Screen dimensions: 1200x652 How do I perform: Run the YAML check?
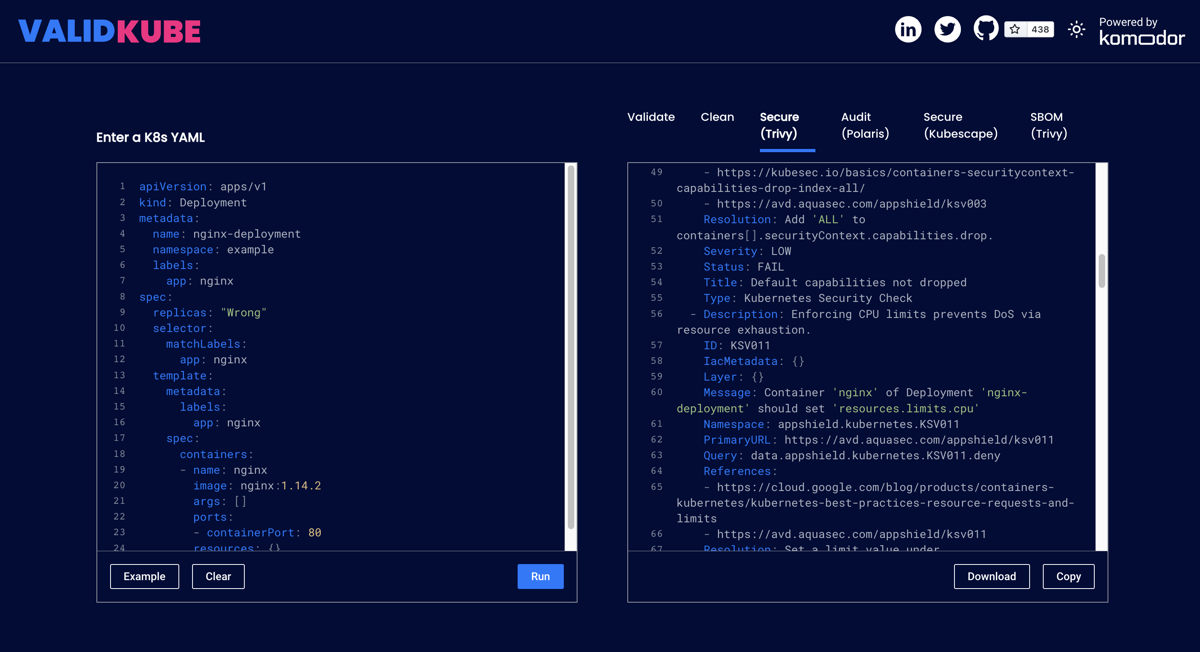click(x=540, y=576)
